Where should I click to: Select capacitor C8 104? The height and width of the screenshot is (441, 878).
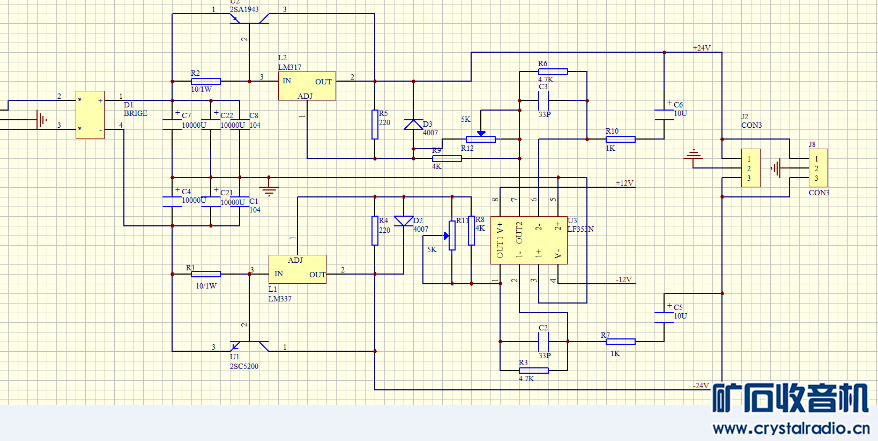tap(239, 124)
